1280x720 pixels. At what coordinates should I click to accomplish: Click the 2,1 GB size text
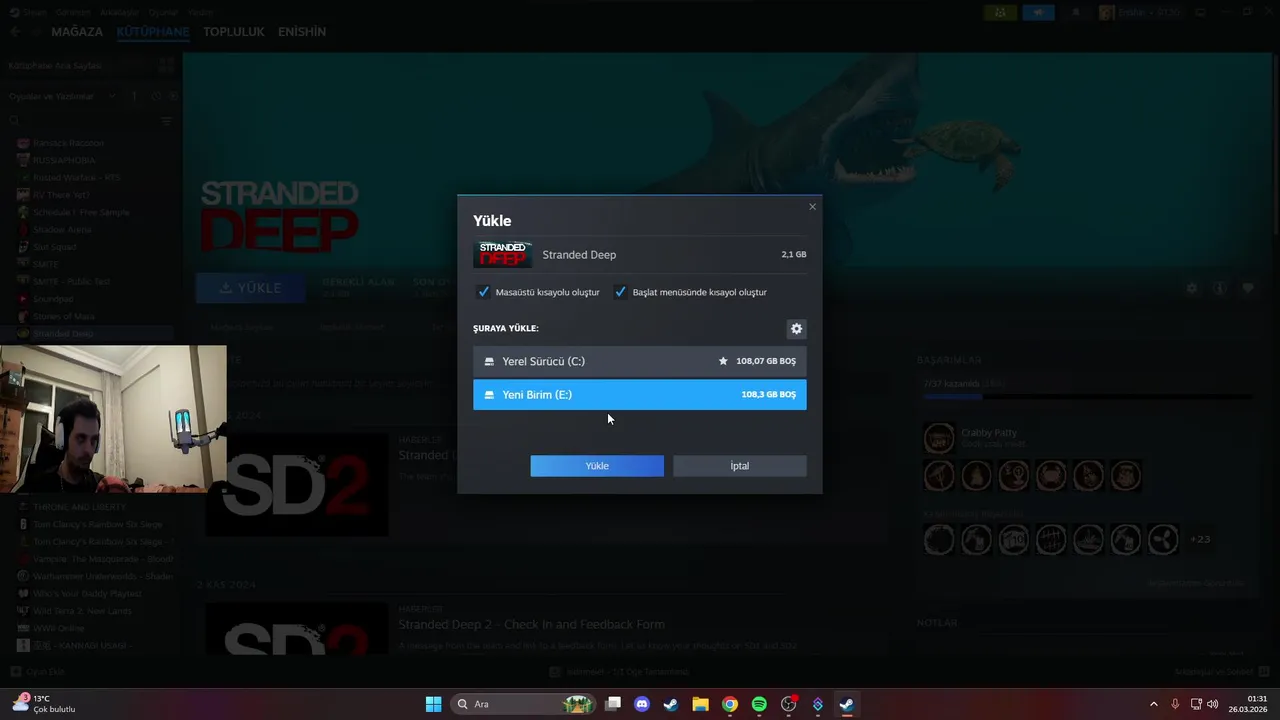794,254
